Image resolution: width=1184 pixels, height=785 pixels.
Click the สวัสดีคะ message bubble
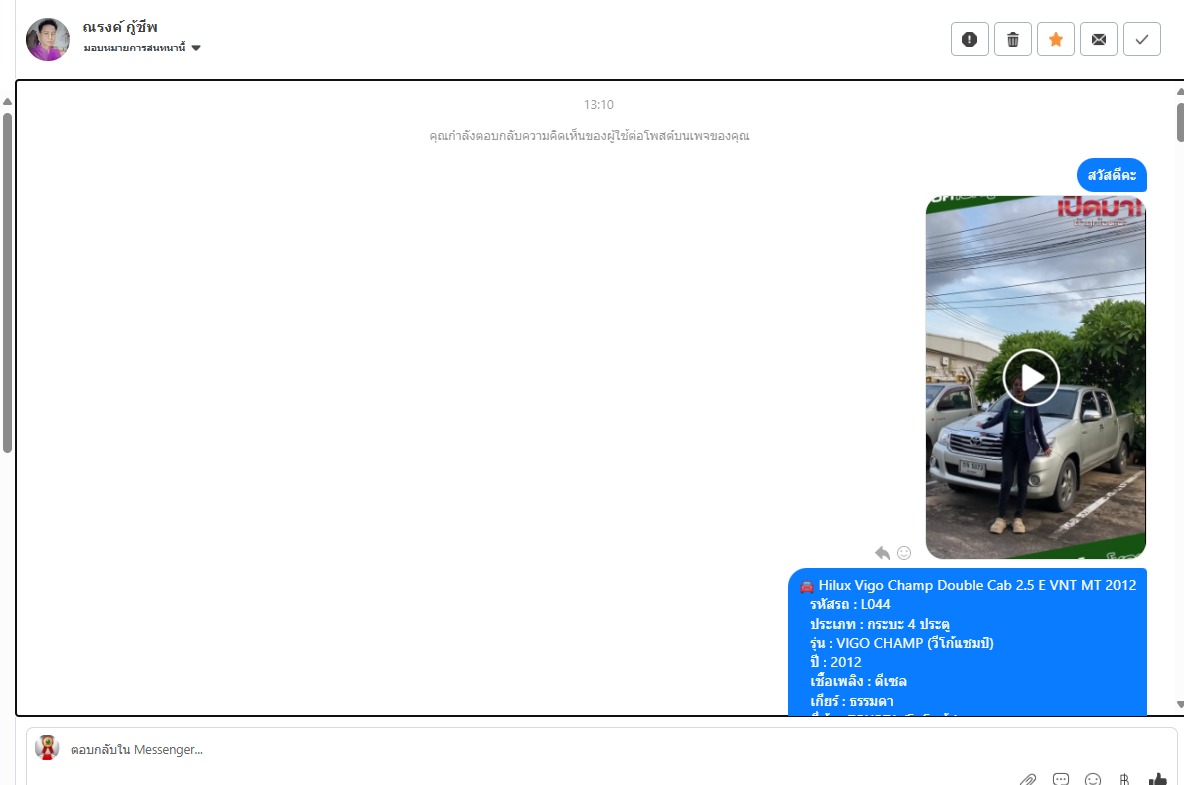(1112, 175)
